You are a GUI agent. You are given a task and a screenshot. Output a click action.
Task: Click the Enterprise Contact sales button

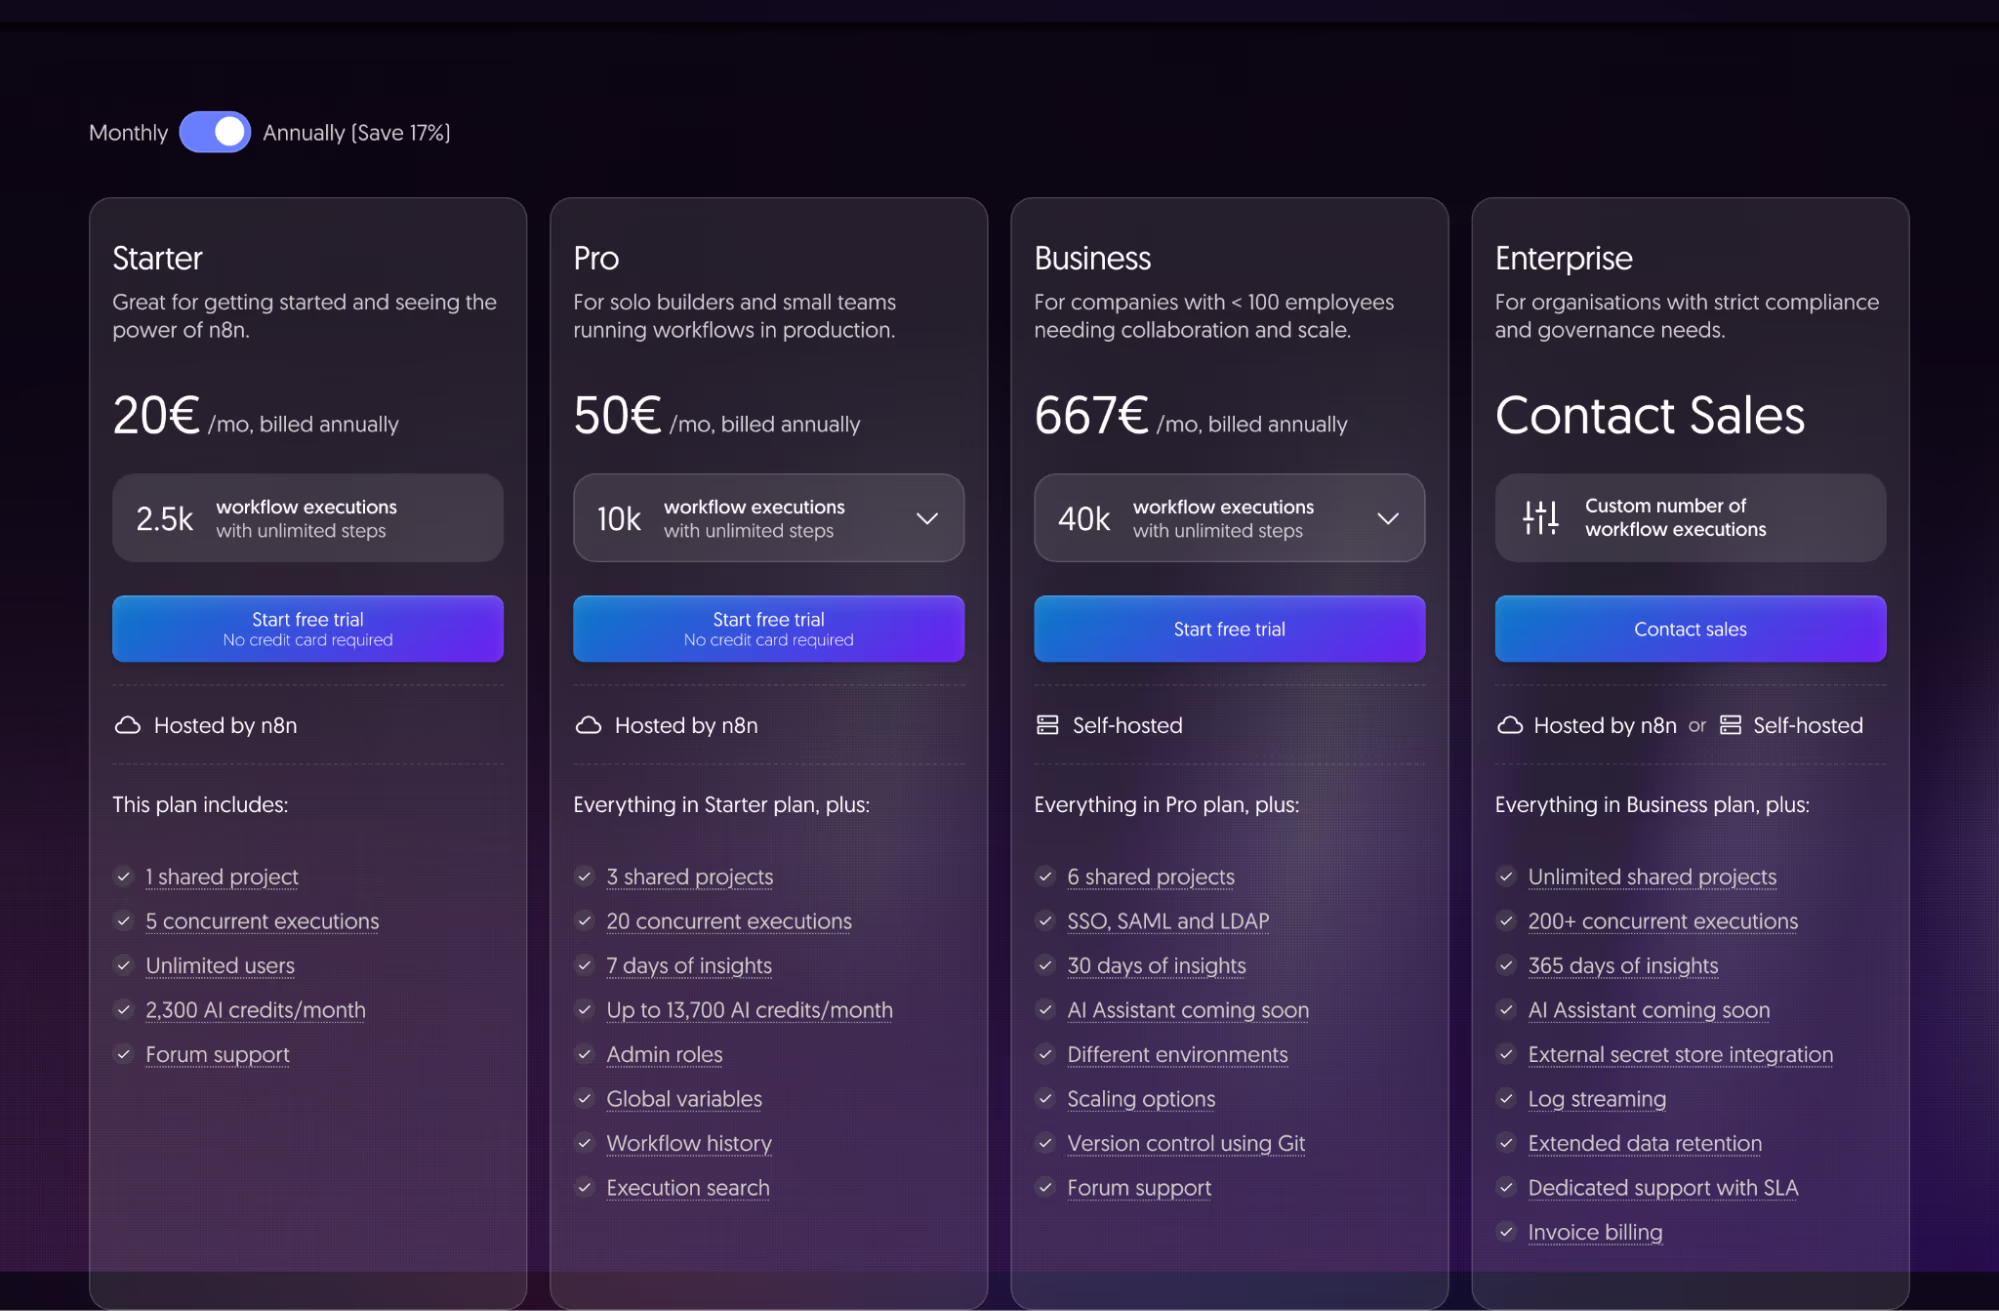tap(1690, 629)
